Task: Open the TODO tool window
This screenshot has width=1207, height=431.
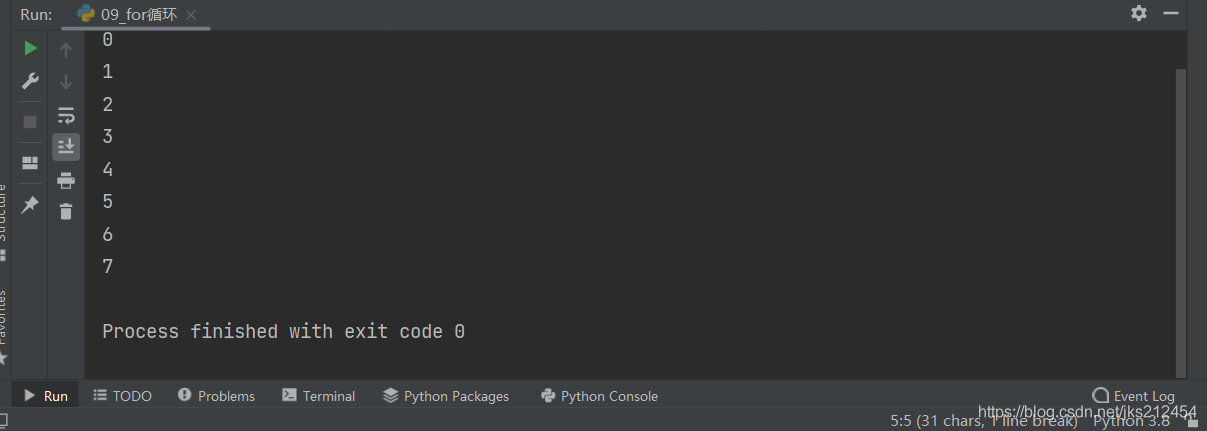Action: [x=122, y=396]
